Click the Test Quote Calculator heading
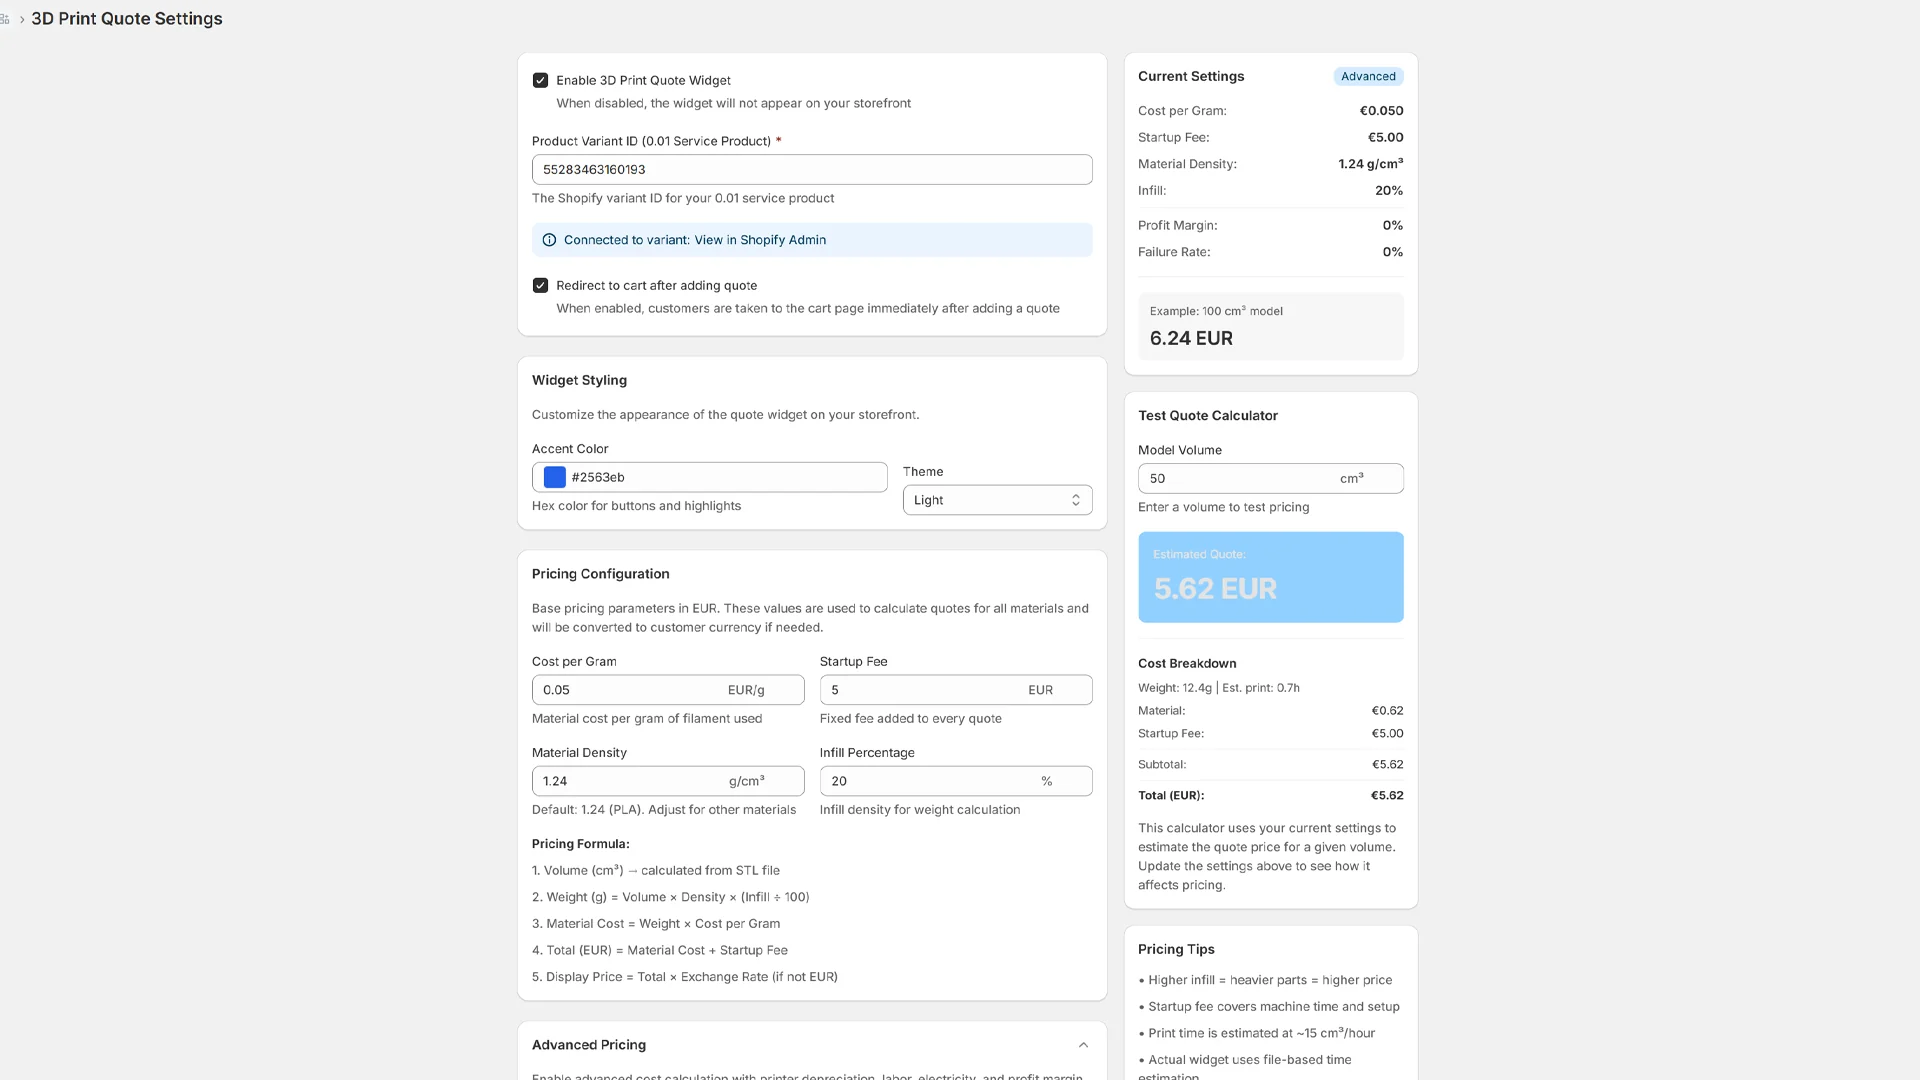Screen dimensions: 1920x1080 pyautogui.click(x=1208, y=415)
